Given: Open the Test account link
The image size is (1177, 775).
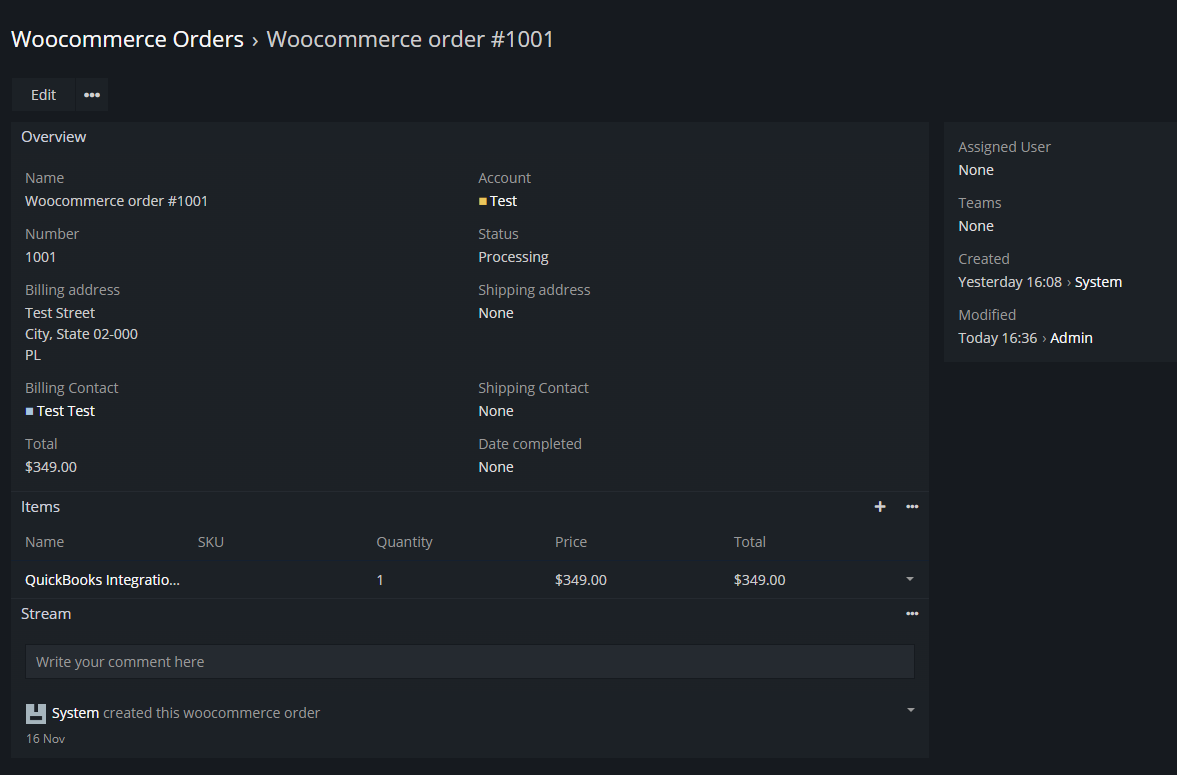Looking at the screenshot, I should [503, 201].
